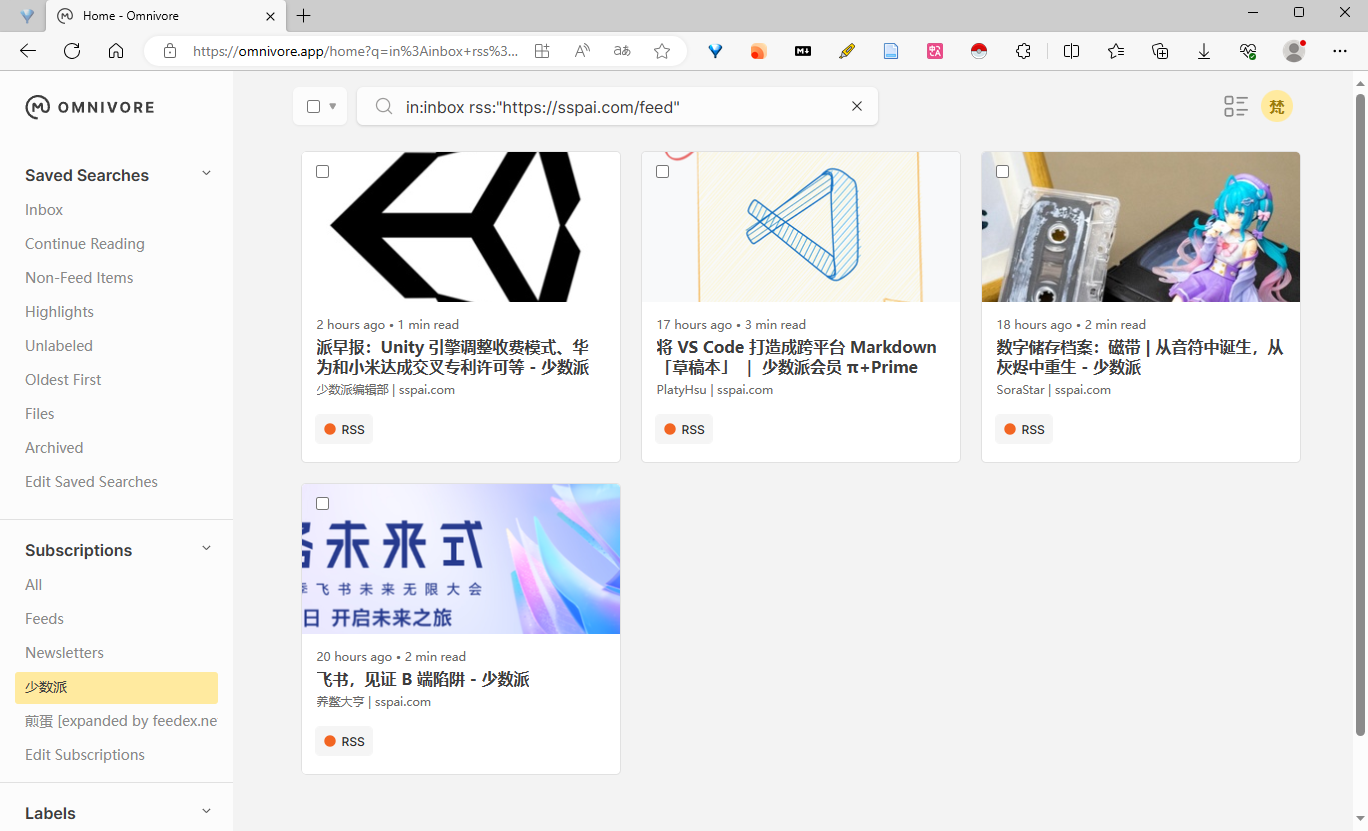Screen dimensions: 1368x831
Task: Click the blue document extension icon
Action: [891, 51]
